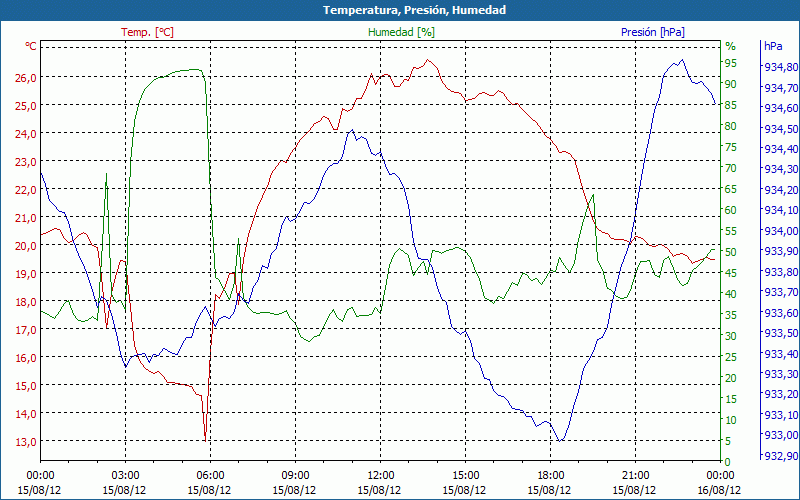Click the 21:00 time axis label
This screenshot has height=500, width=800.
point(635,476)
